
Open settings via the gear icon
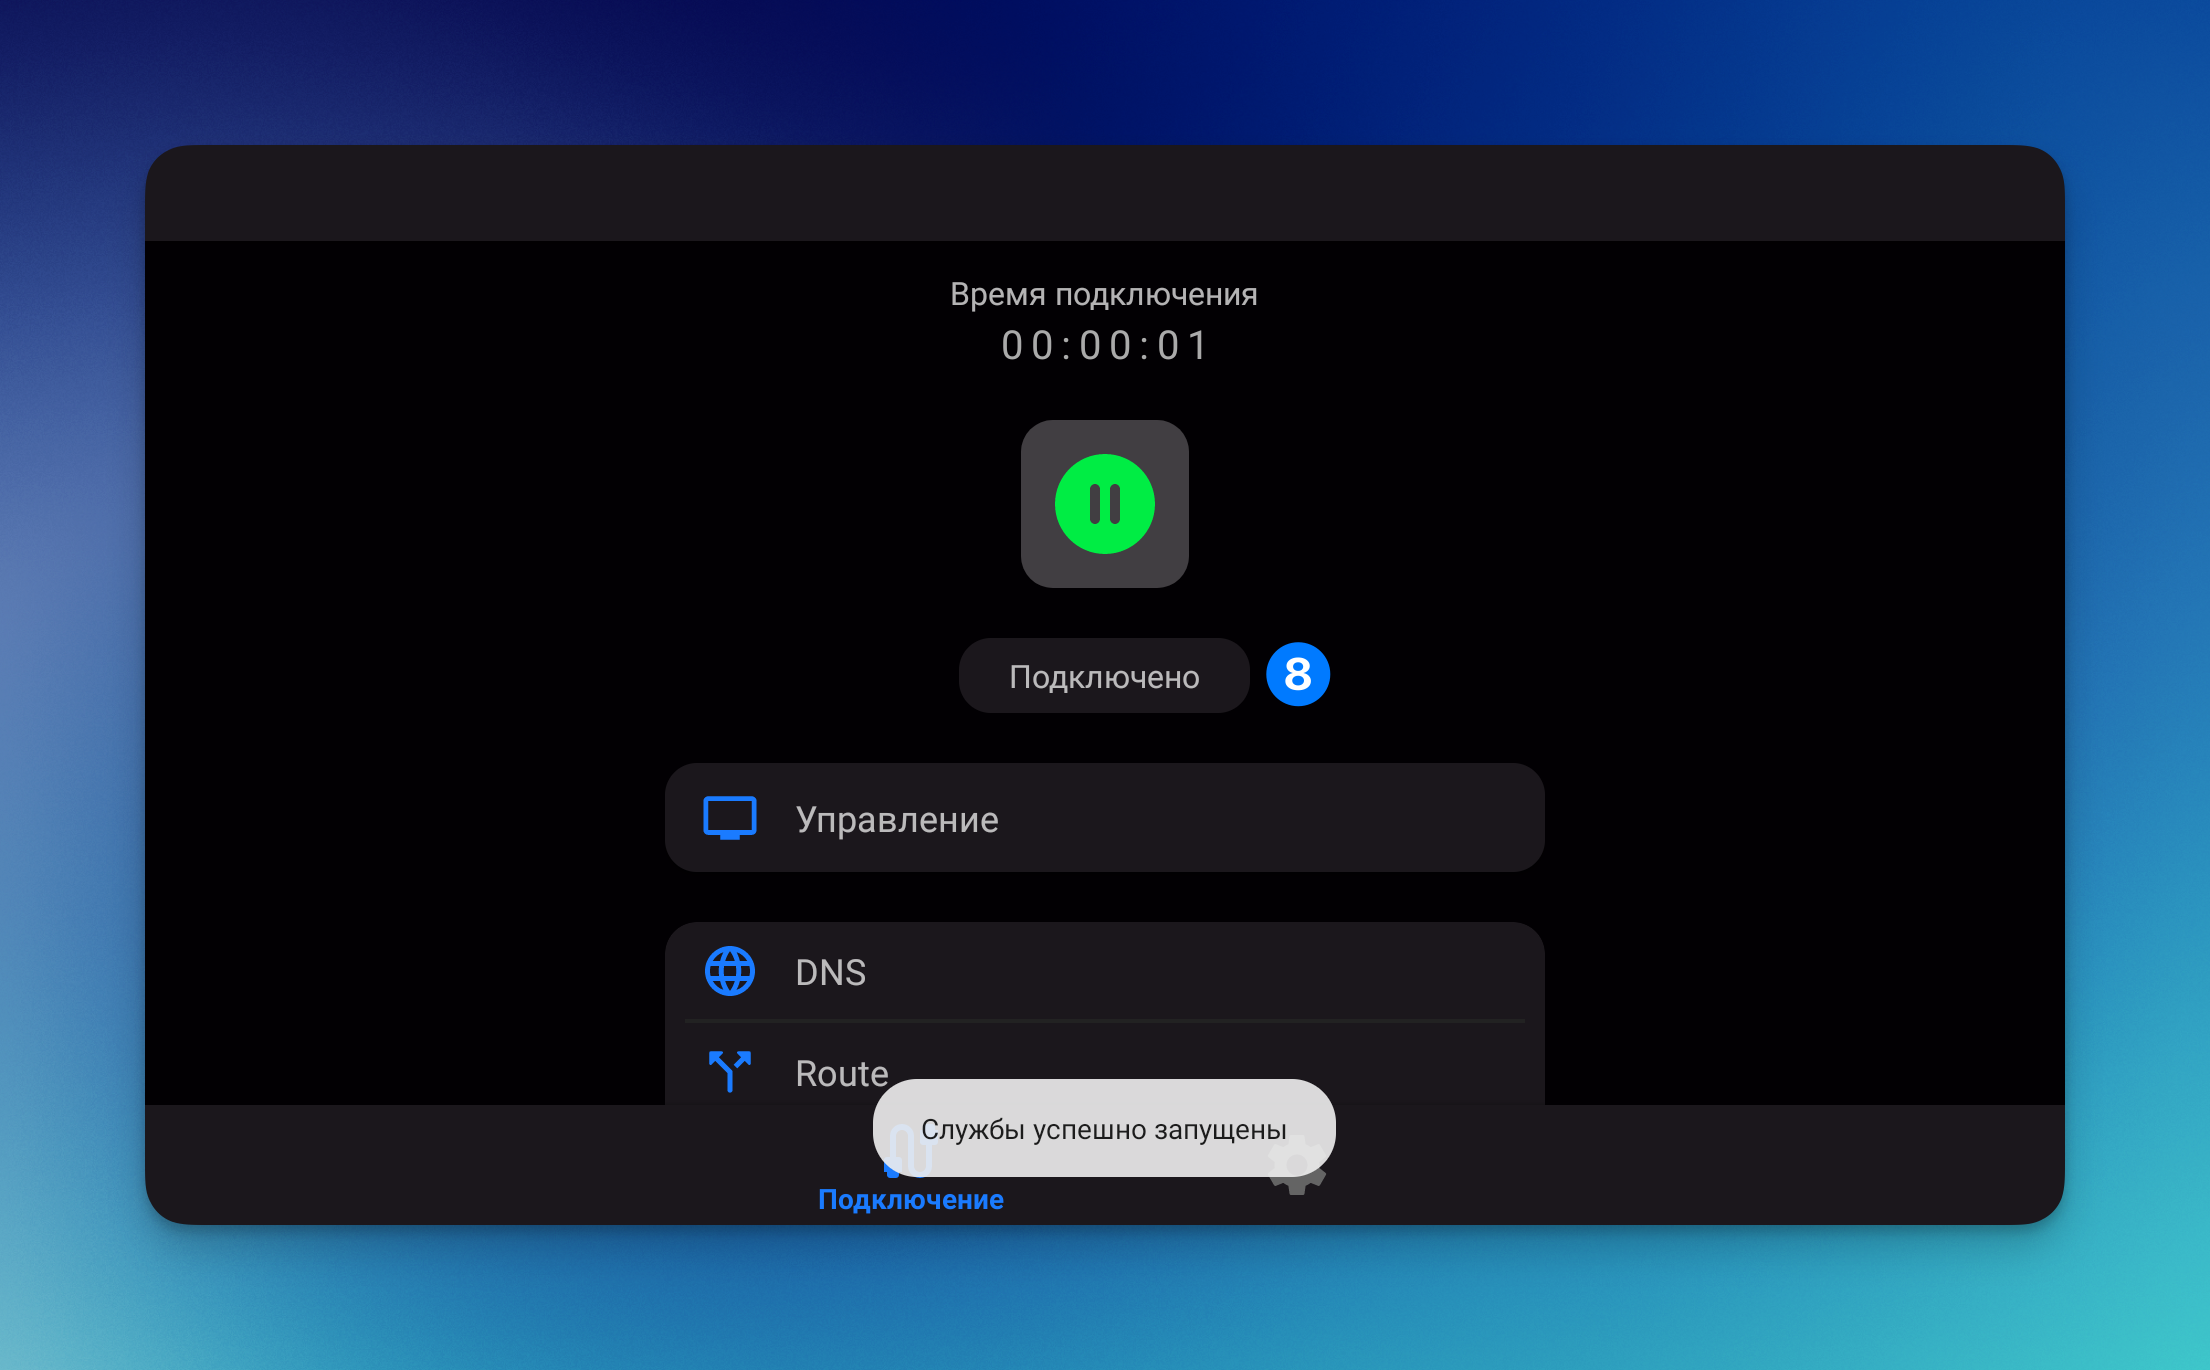coord(1297,1187)
